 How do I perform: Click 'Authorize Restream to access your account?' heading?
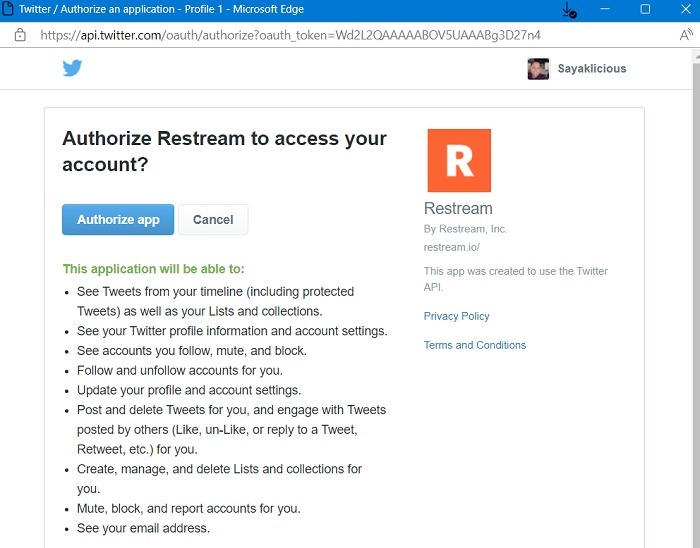[225, 151]
